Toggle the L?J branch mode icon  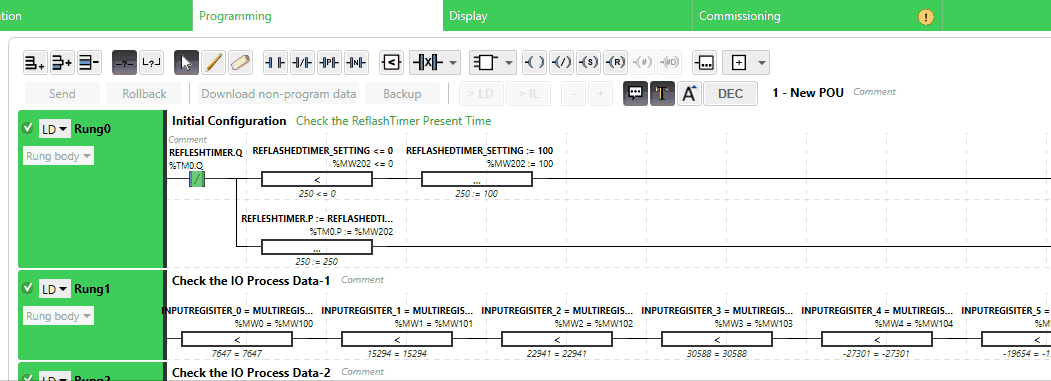151,63
